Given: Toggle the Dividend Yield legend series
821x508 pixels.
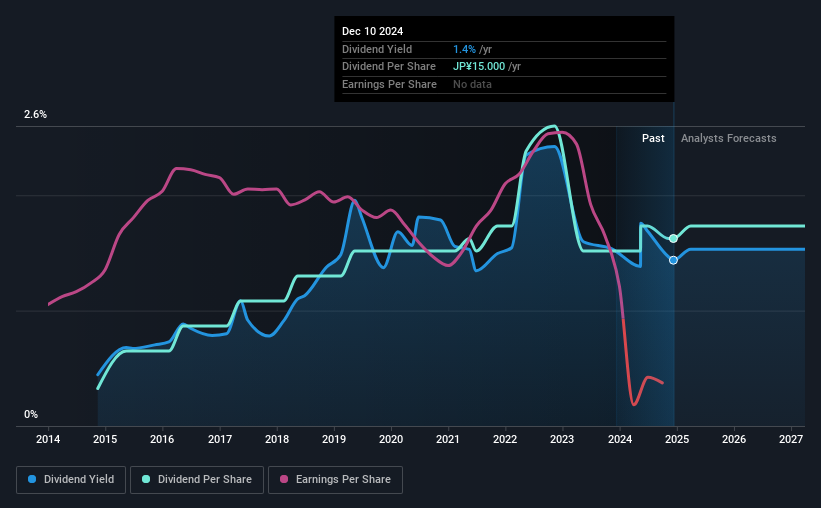Looking at the screenshot, I should click(71, 479).
